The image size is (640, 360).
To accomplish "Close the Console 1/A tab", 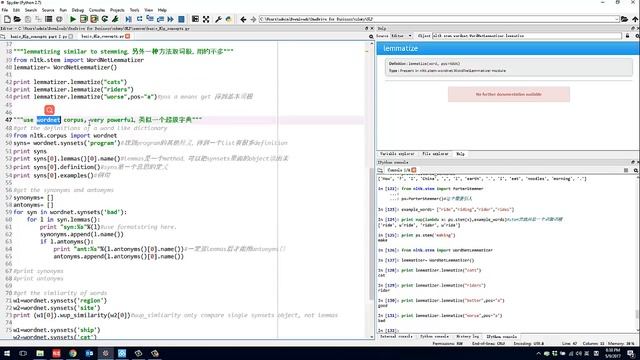I will coord(413,170).
